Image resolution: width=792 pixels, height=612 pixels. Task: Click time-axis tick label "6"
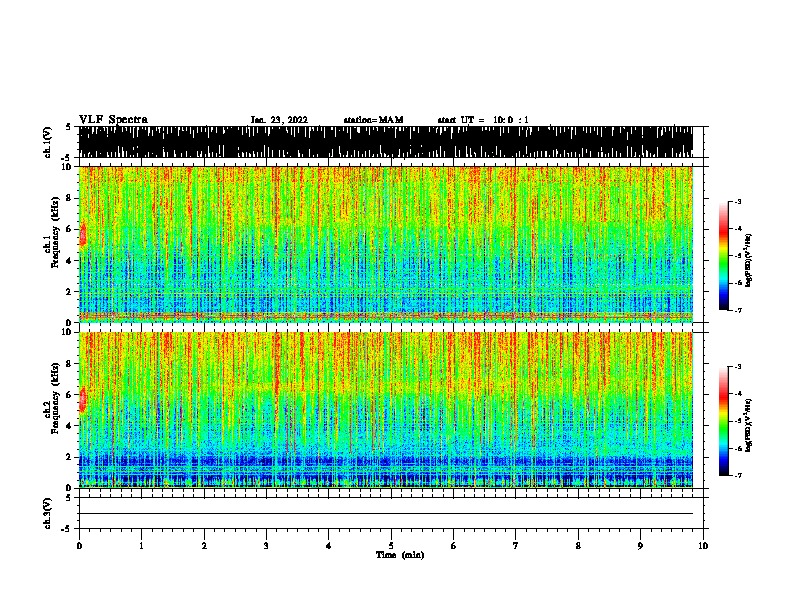tap(453, 545)
